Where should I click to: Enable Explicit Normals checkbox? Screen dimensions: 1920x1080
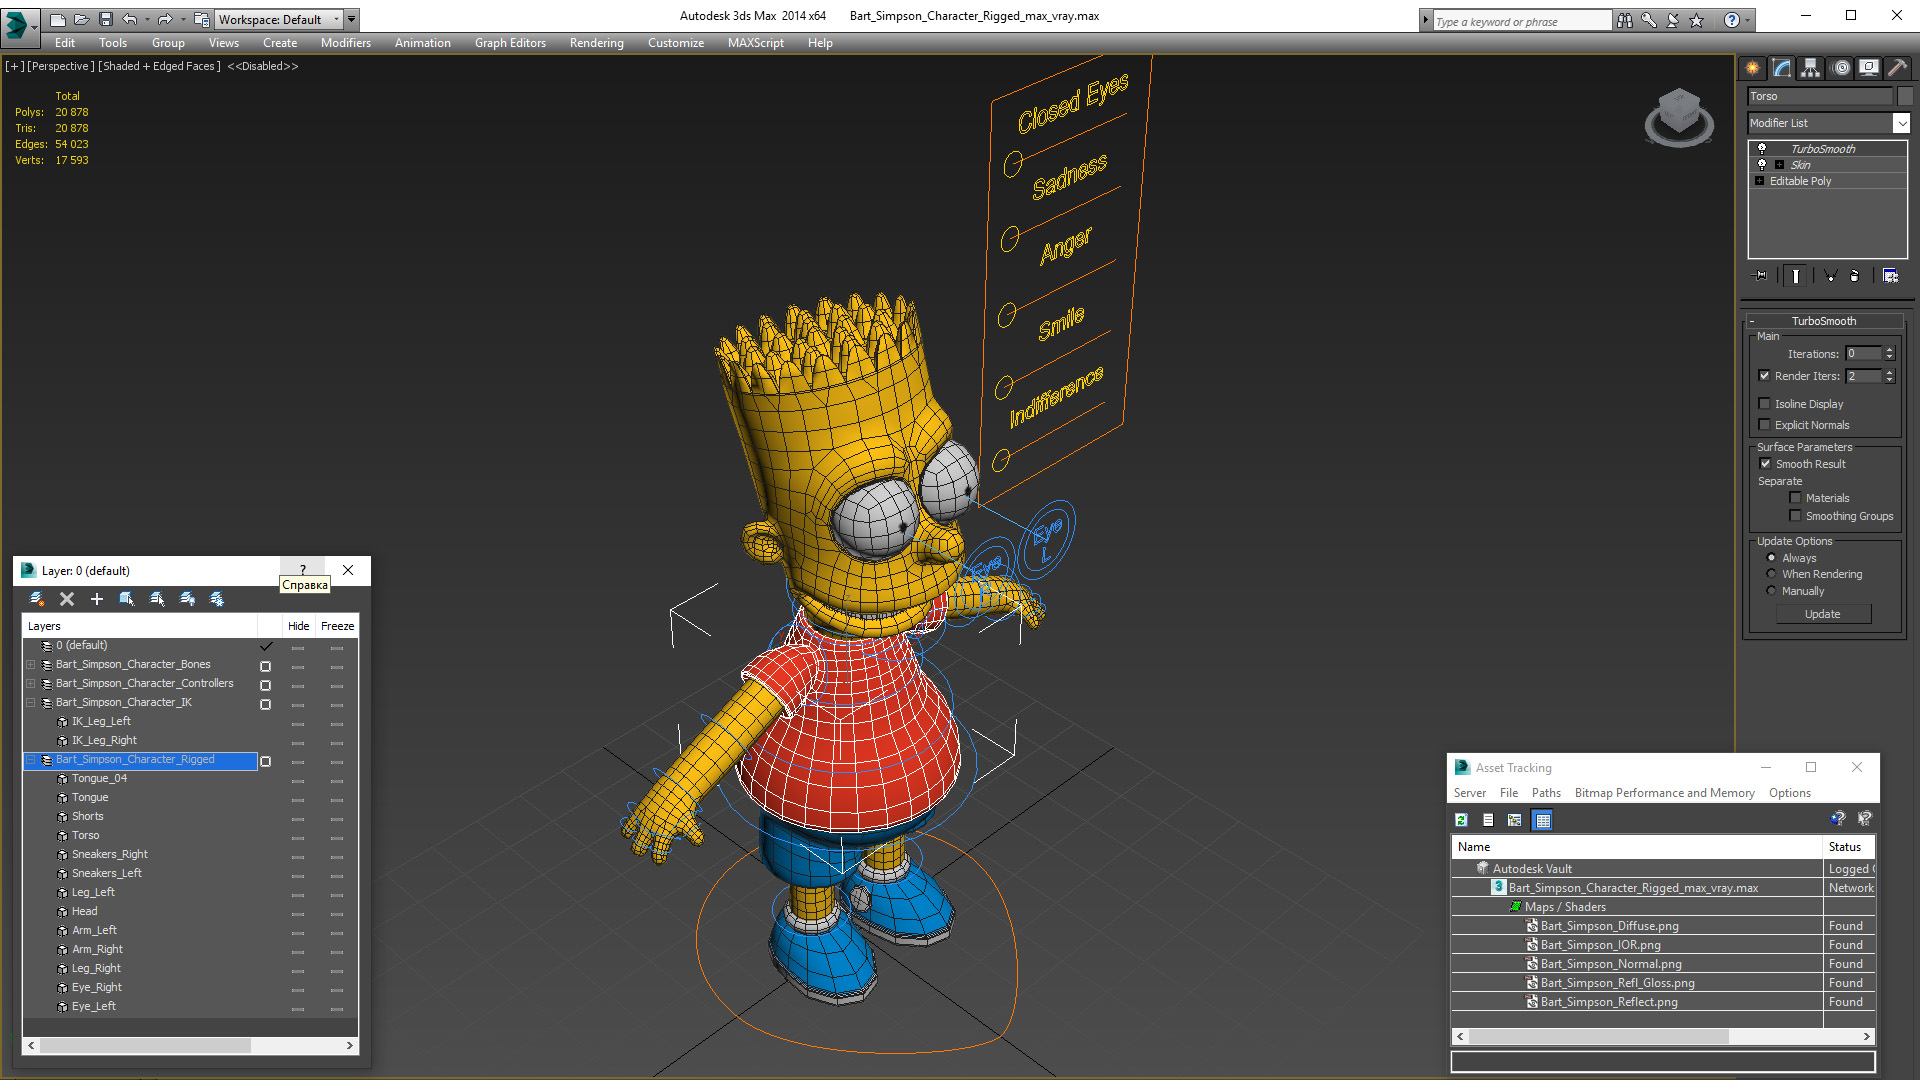coord(1765,425)
